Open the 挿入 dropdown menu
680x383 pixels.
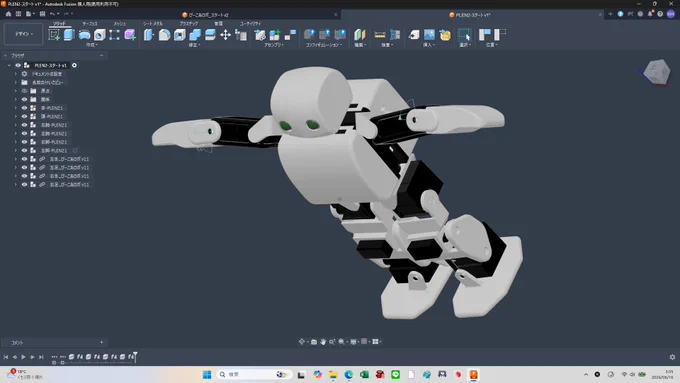coord(428,45)
